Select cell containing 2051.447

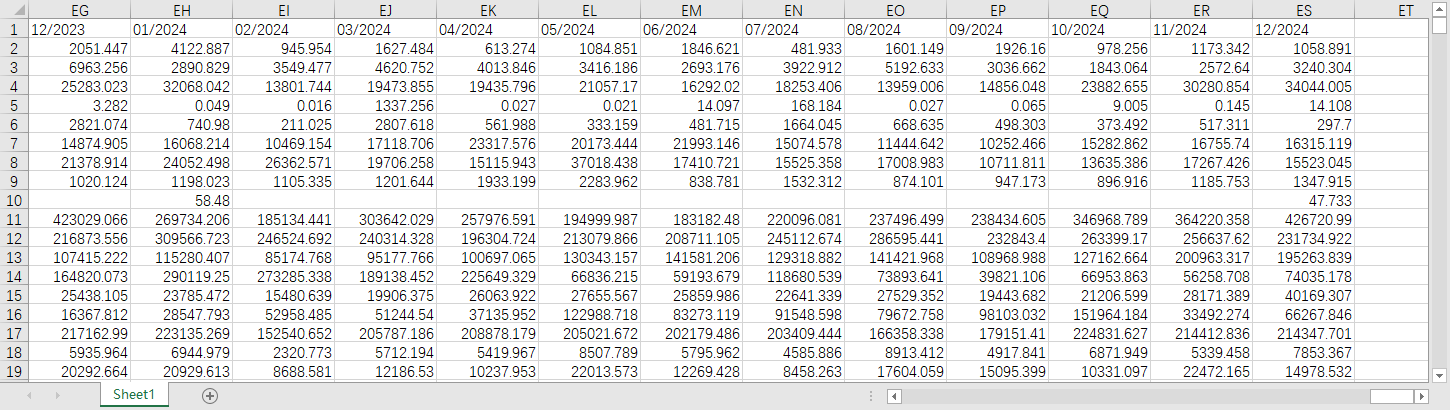point(79,48)
